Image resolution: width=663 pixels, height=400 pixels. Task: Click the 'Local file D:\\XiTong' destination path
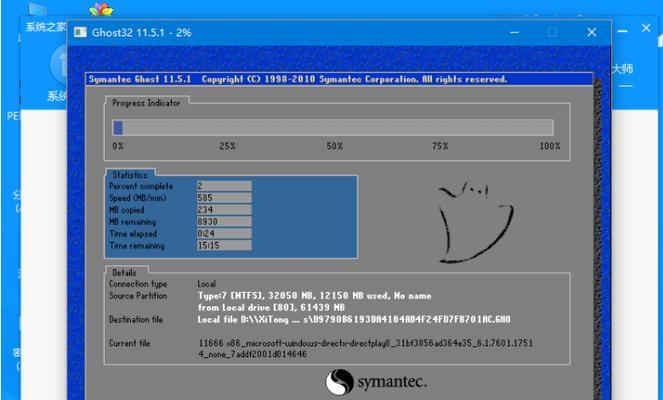click(x=354, y=319)
